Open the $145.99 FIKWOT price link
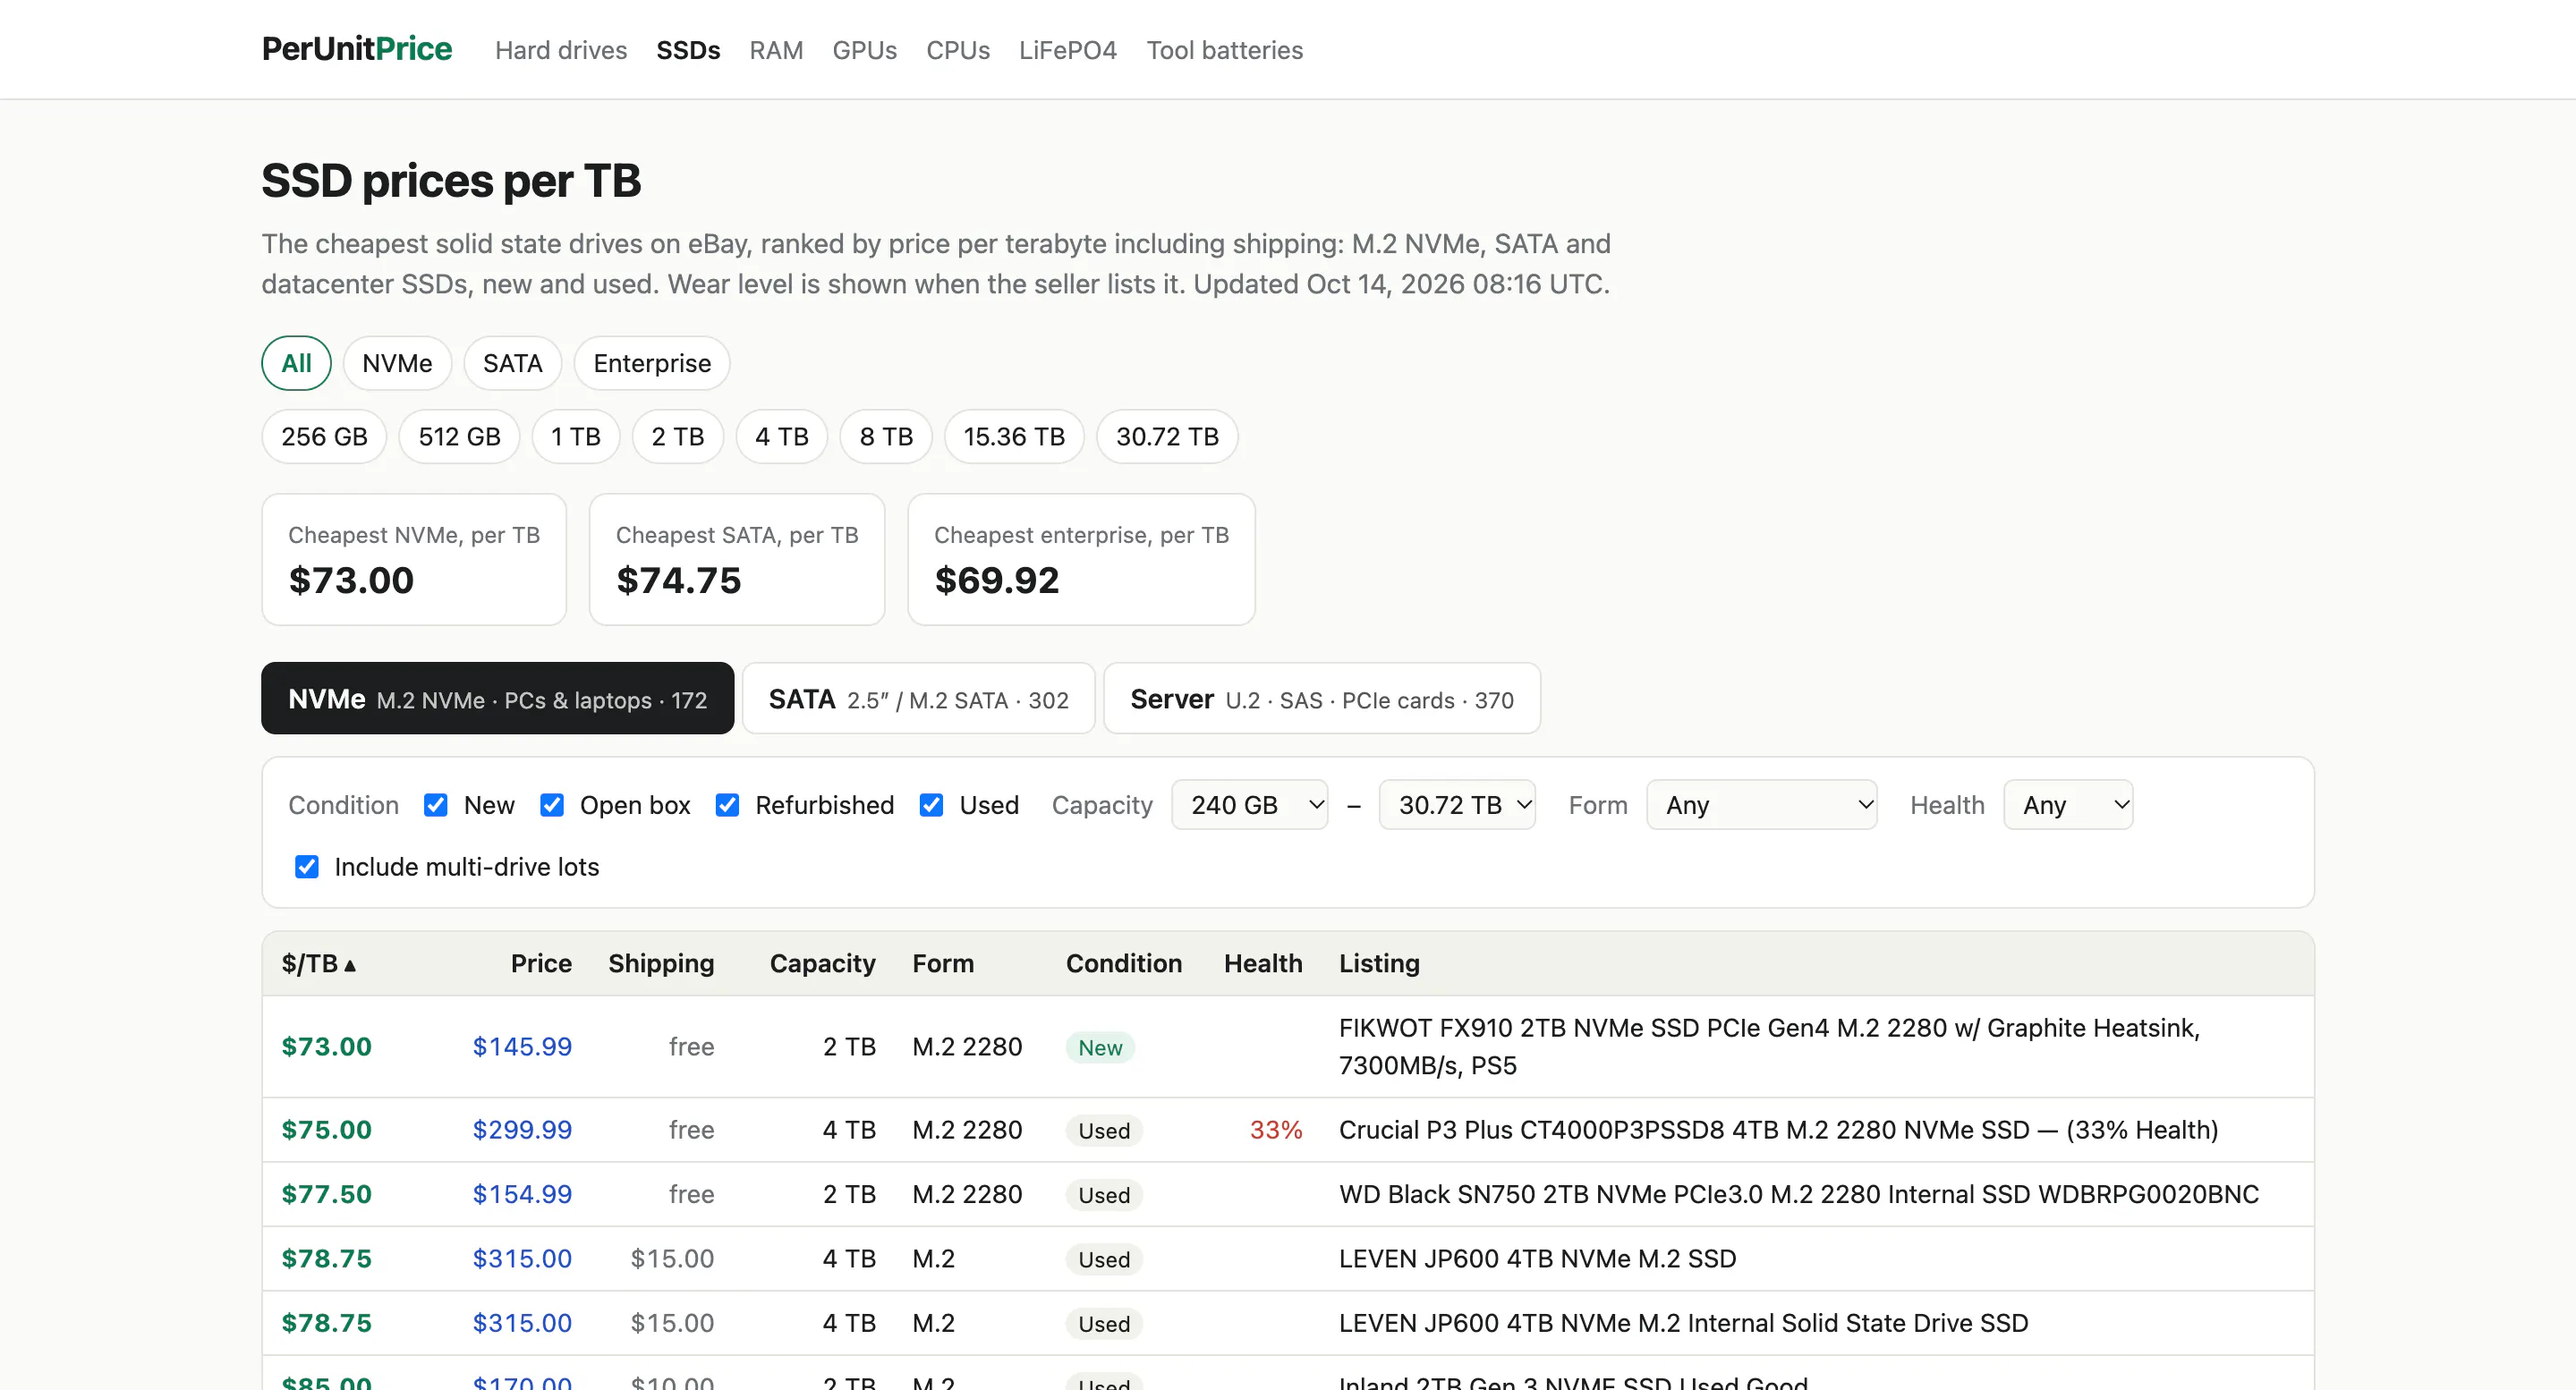Image resolution: width=2576 pixels, height=1390 pixels. click(522, 1047)
